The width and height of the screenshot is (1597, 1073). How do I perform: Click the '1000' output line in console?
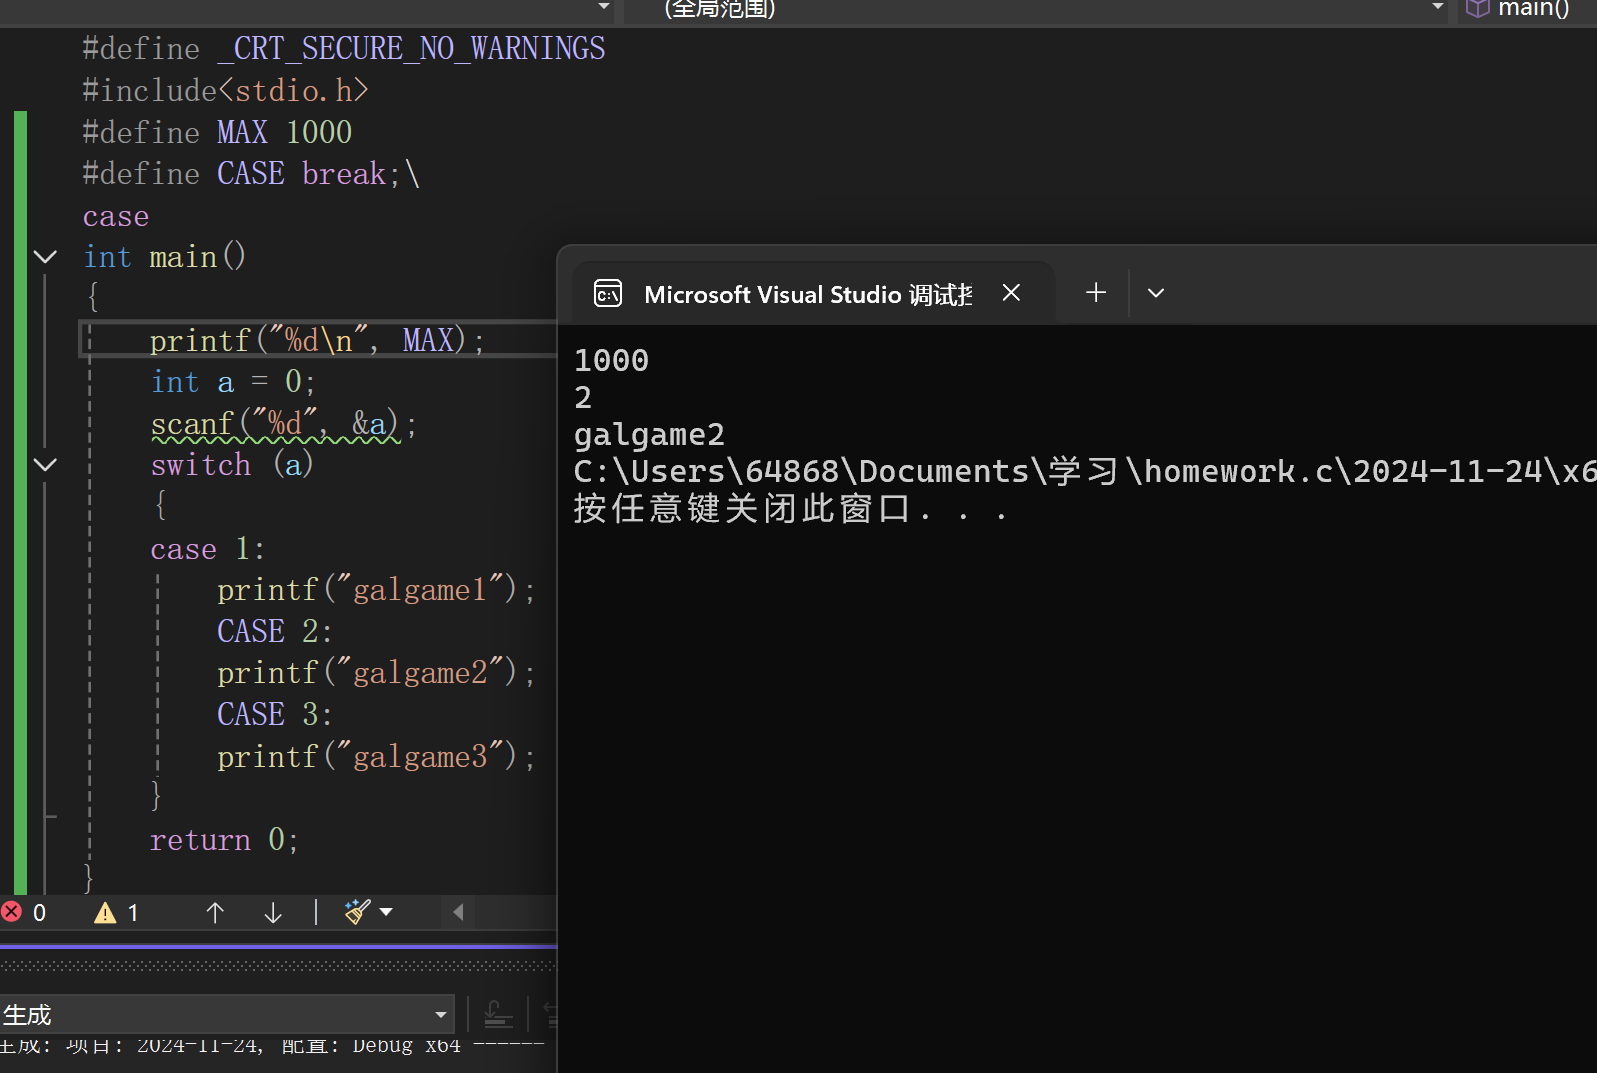point(611,360)
